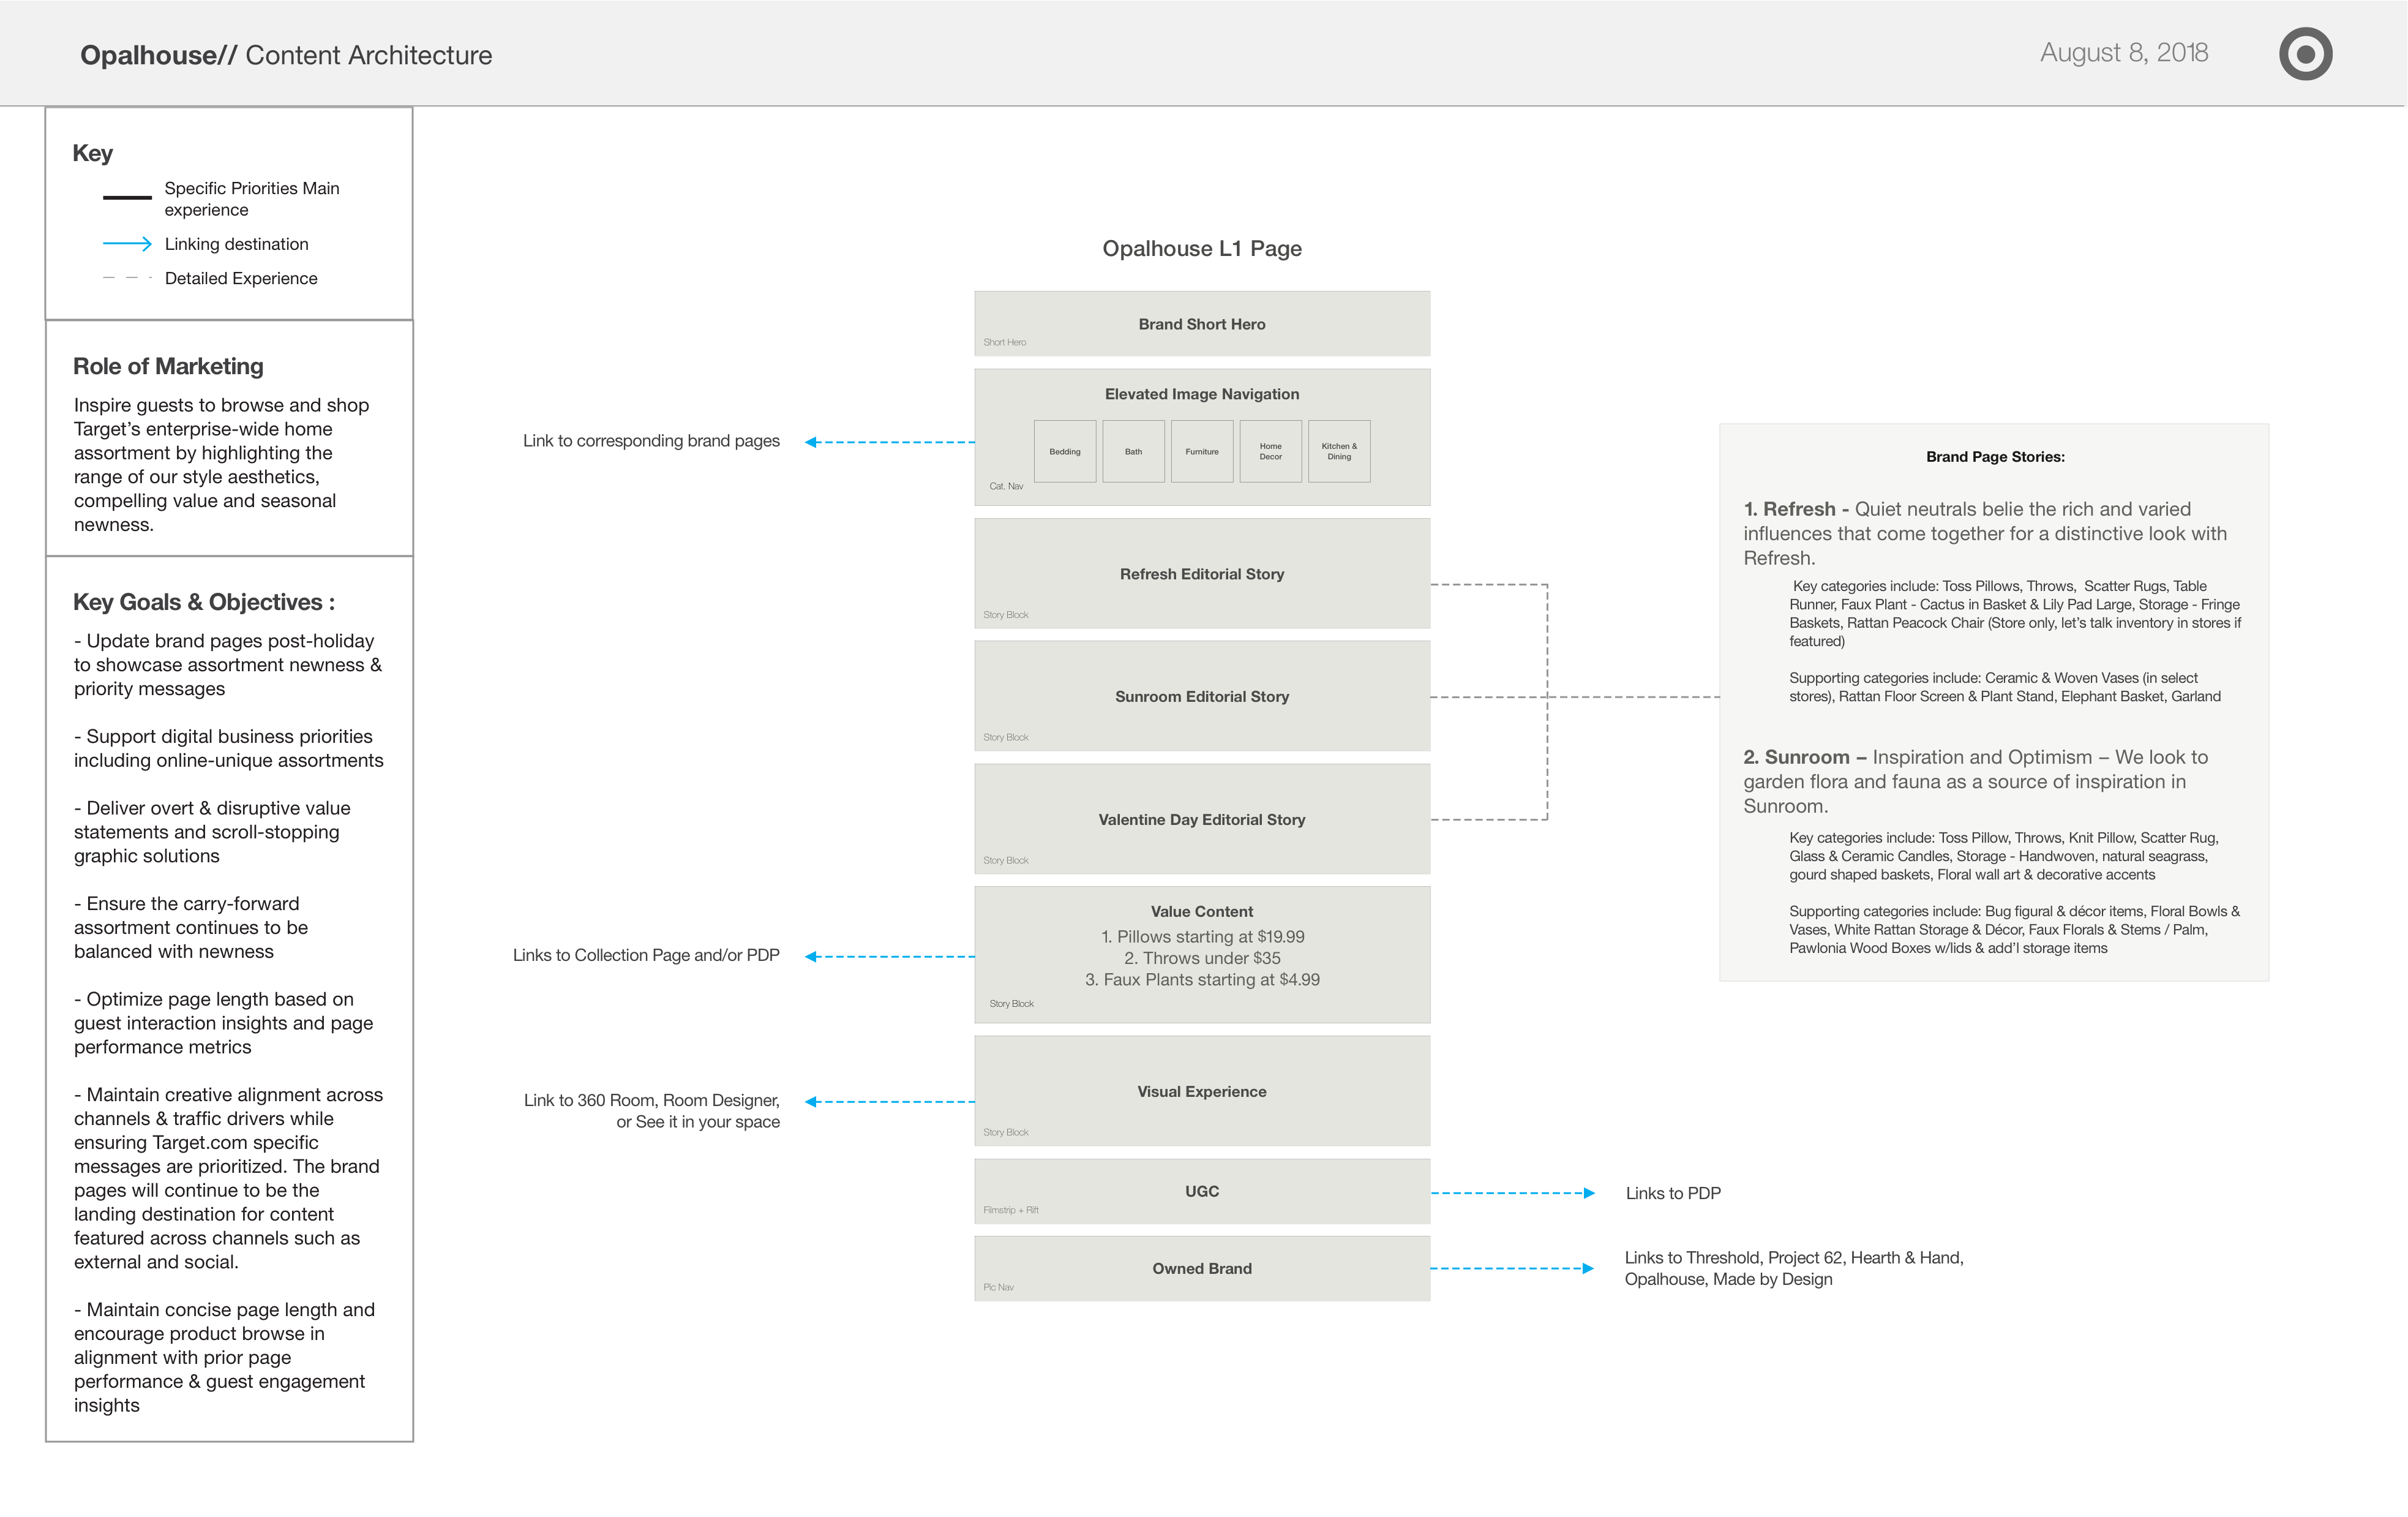This screenshot has height=1517, width=2408.
Task: Open the Valentine Day Editorial Story block
Action: (x=1202, y=819)
